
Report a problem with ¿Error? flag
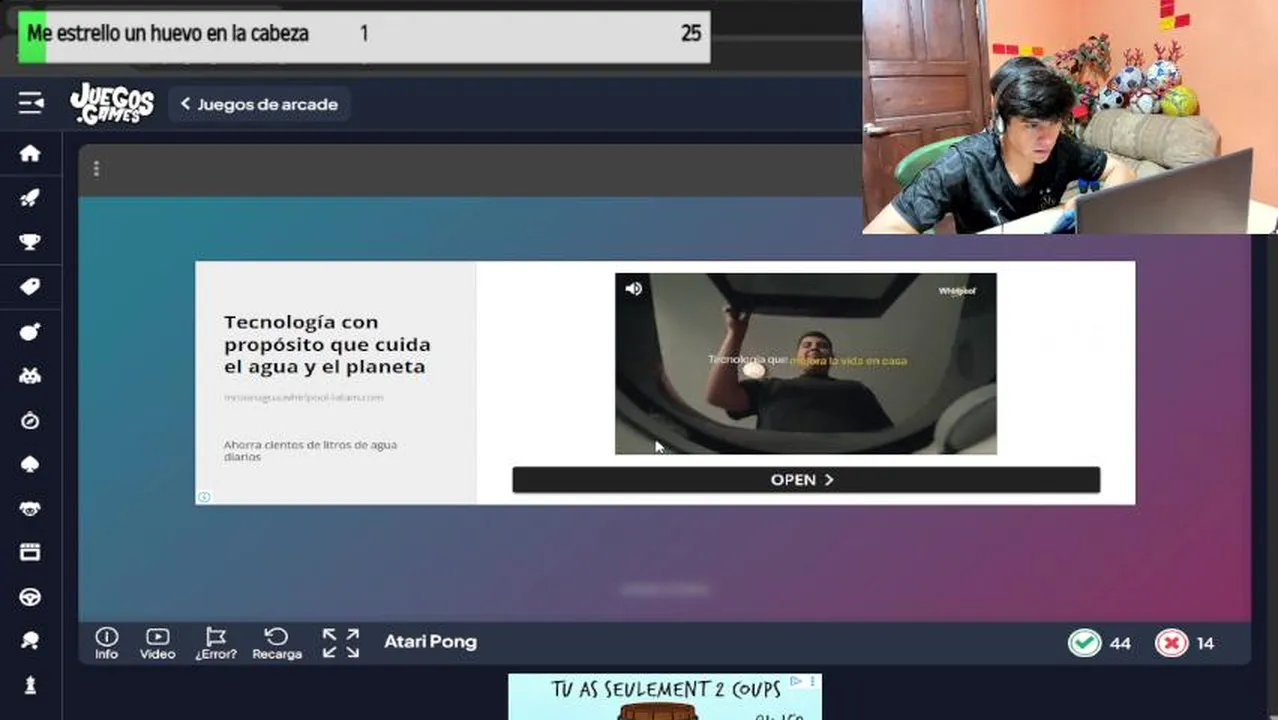tap(216, 643)
